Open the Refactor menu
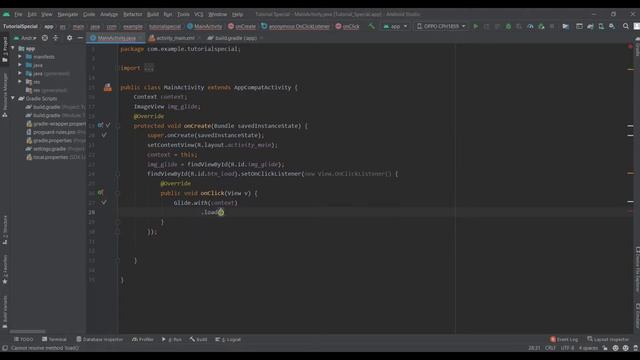 pyautogui.click(x=133, y=14)
